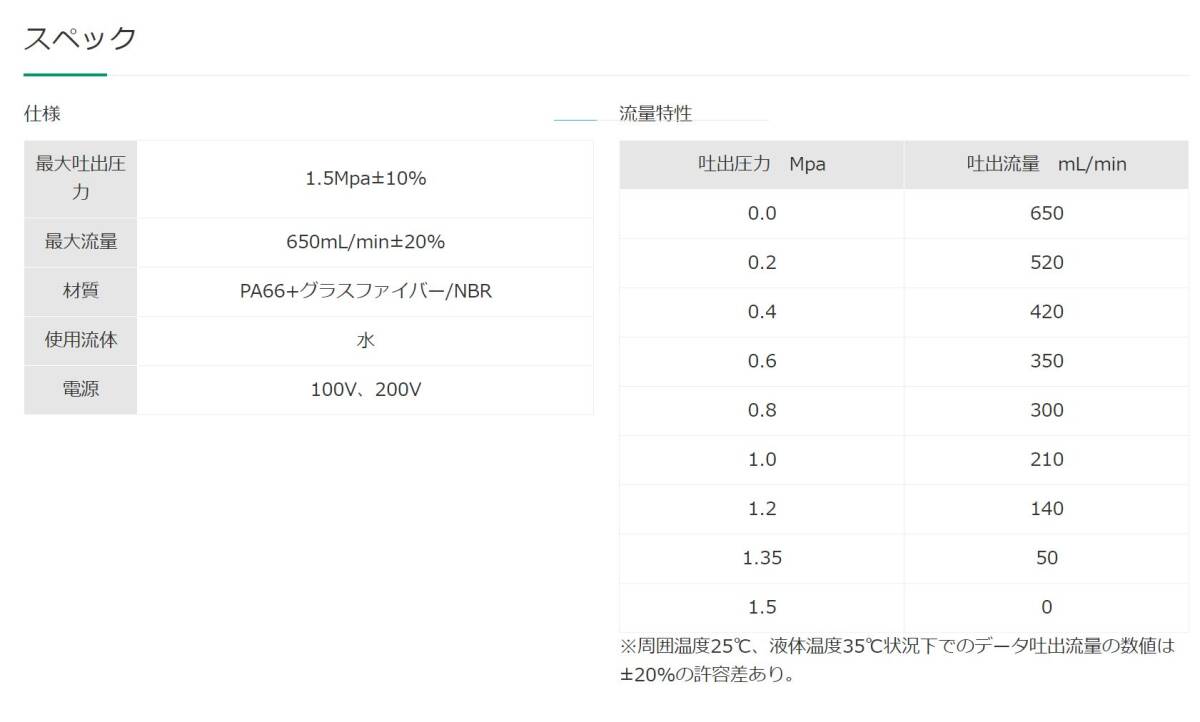The image size is (1200, 722).
Task: Click the 使用流体 row header
Action: [79, 340]
